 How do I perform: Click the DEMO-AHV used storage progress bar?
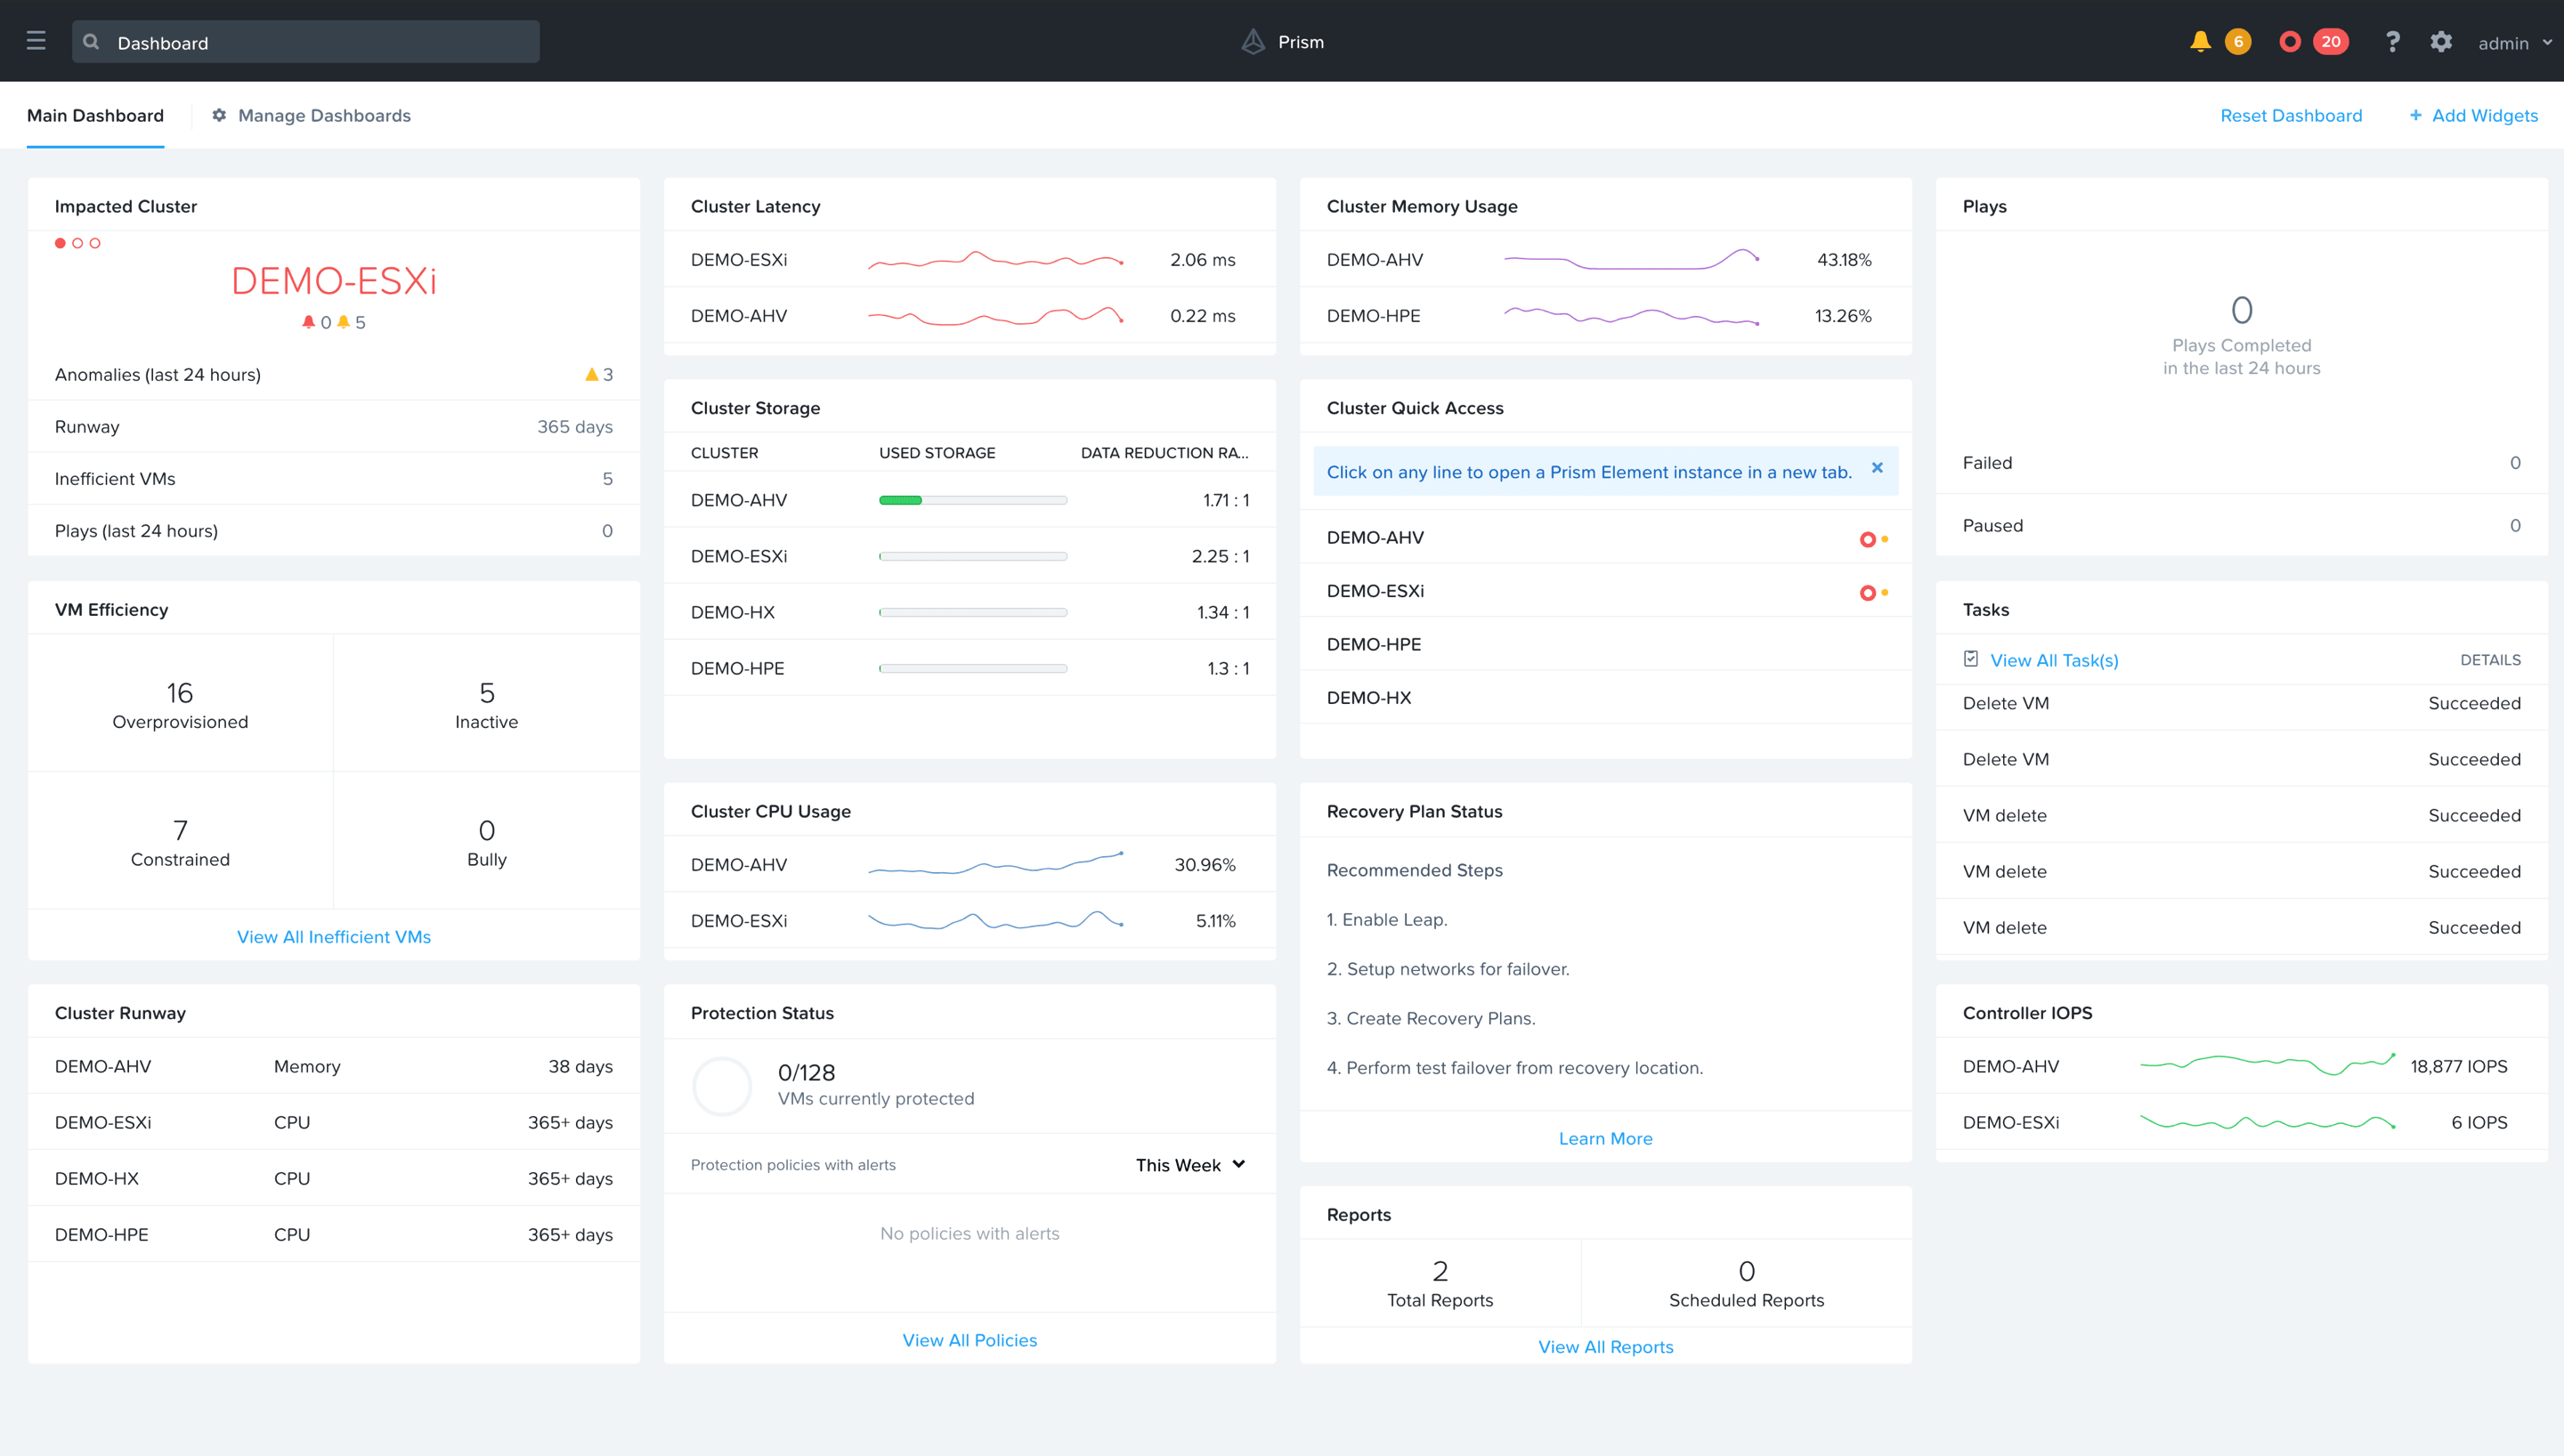tap(971, 499)
